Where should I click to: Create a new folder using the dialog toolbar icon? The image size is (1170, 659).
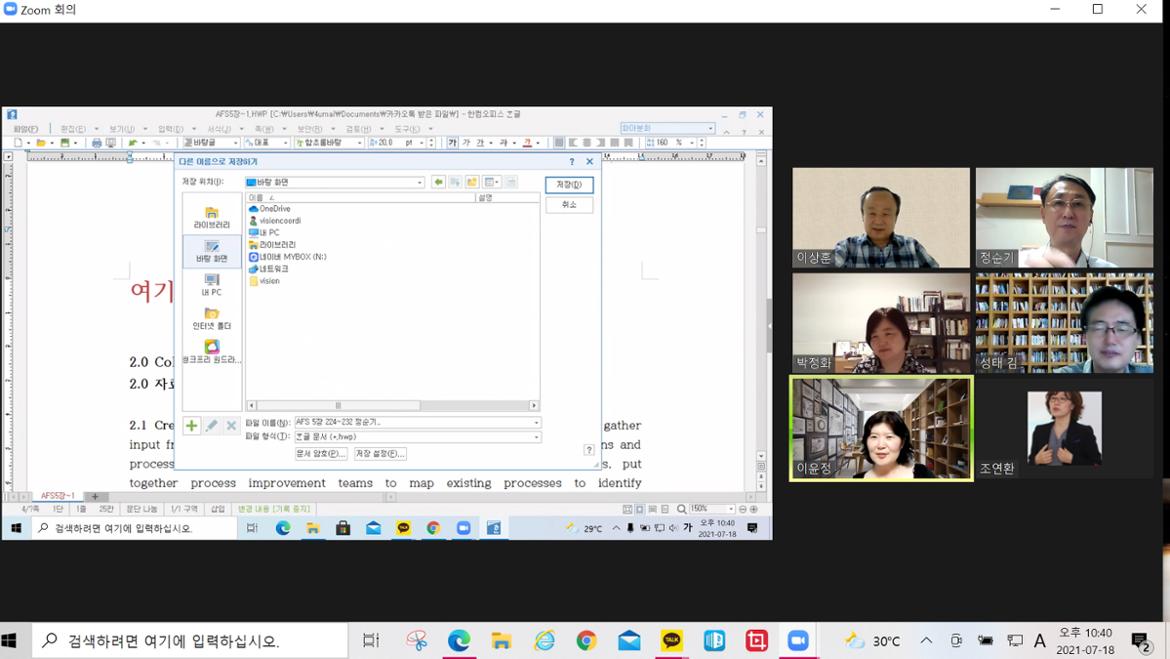pyautogui.click(x=471, y=182)
